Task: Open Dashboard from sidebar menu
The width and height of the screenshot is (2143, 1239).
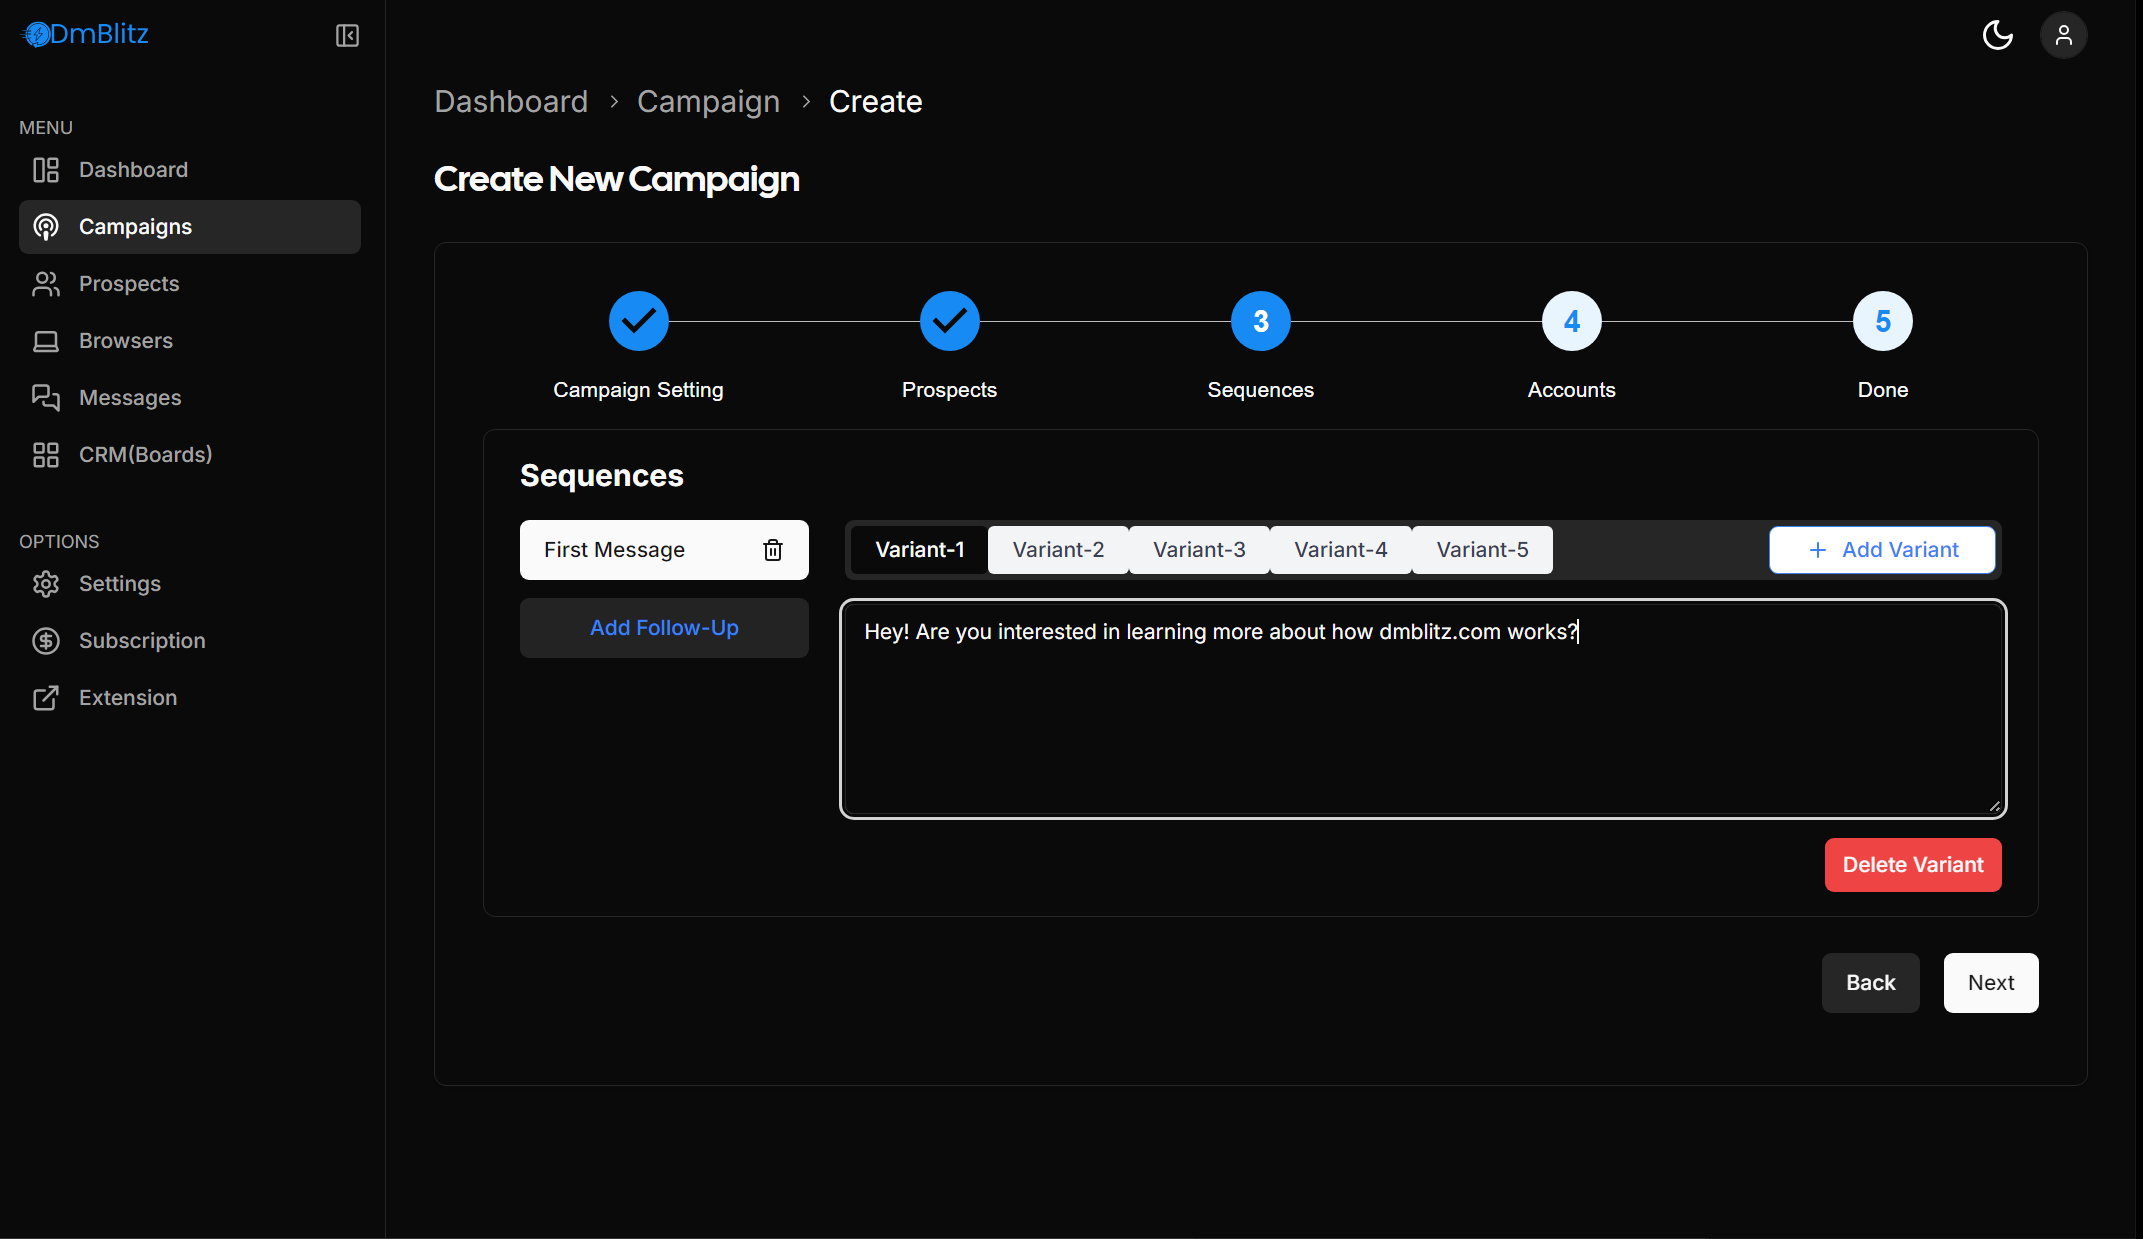Action: coord(190,170)
